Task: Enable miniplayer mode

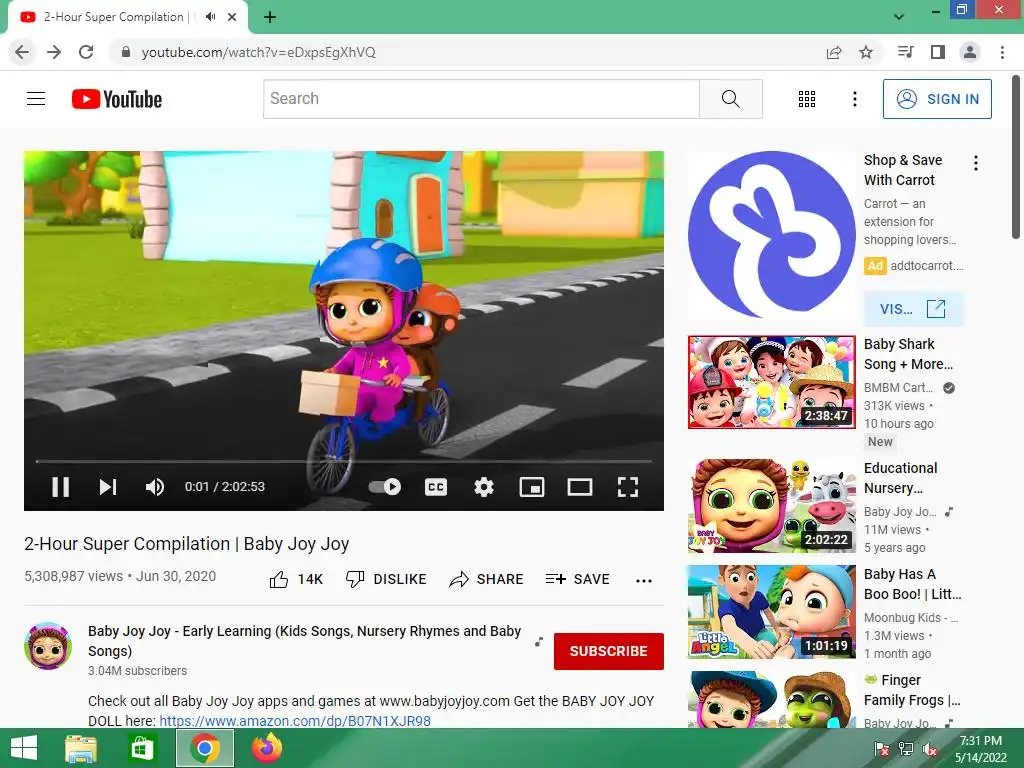Action: (532, 487)
